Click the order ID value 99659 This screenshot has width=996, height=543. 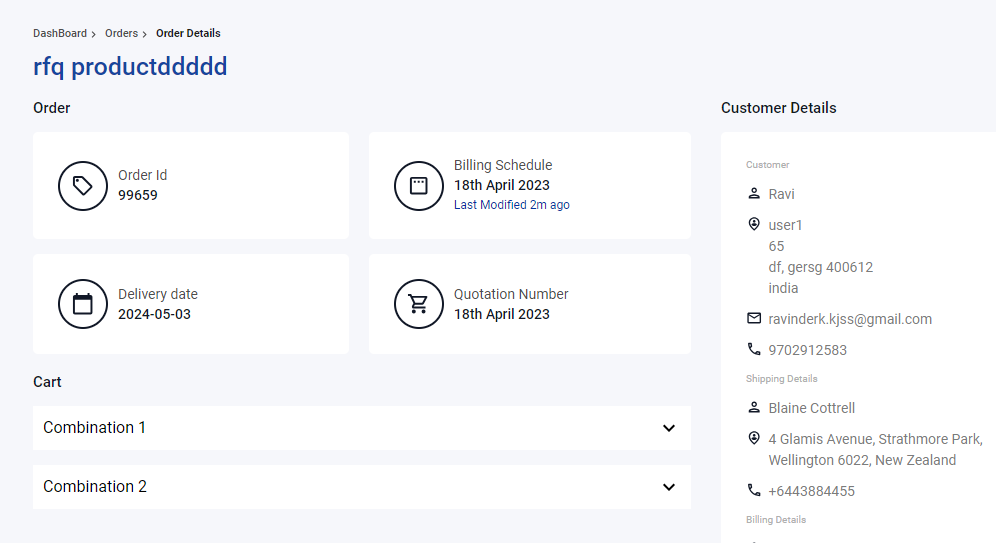[138, 195]
